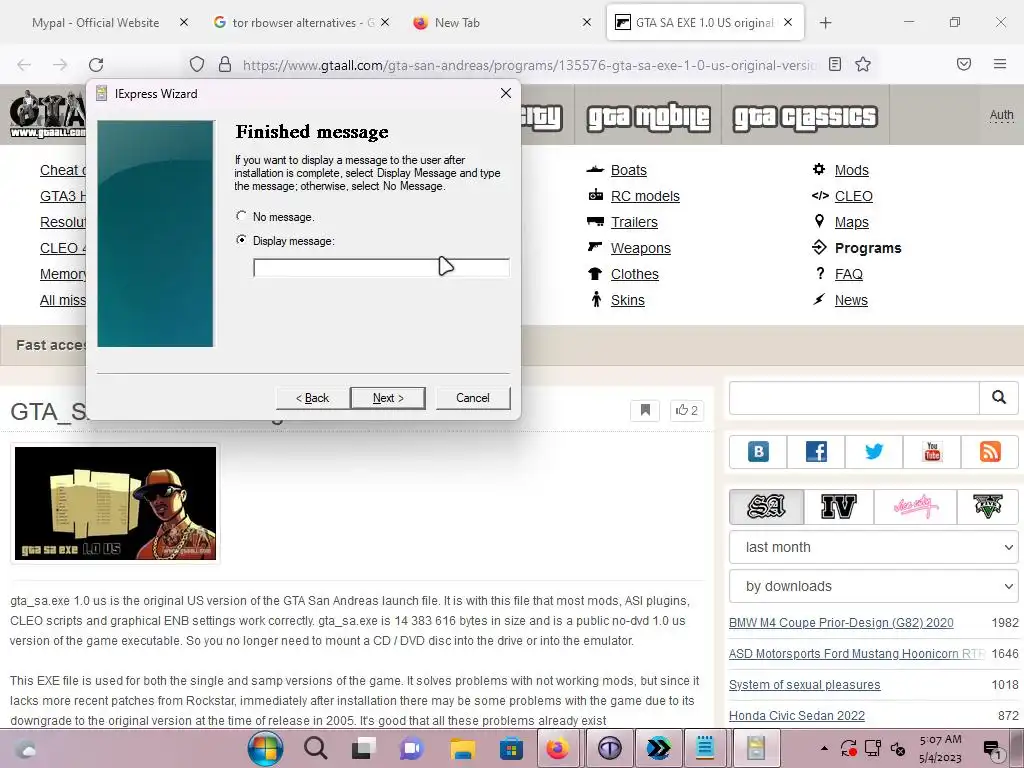Viewport: 1024px width, 768px height.
Task: Click the Auth link in header
Action: point(1001,115)
